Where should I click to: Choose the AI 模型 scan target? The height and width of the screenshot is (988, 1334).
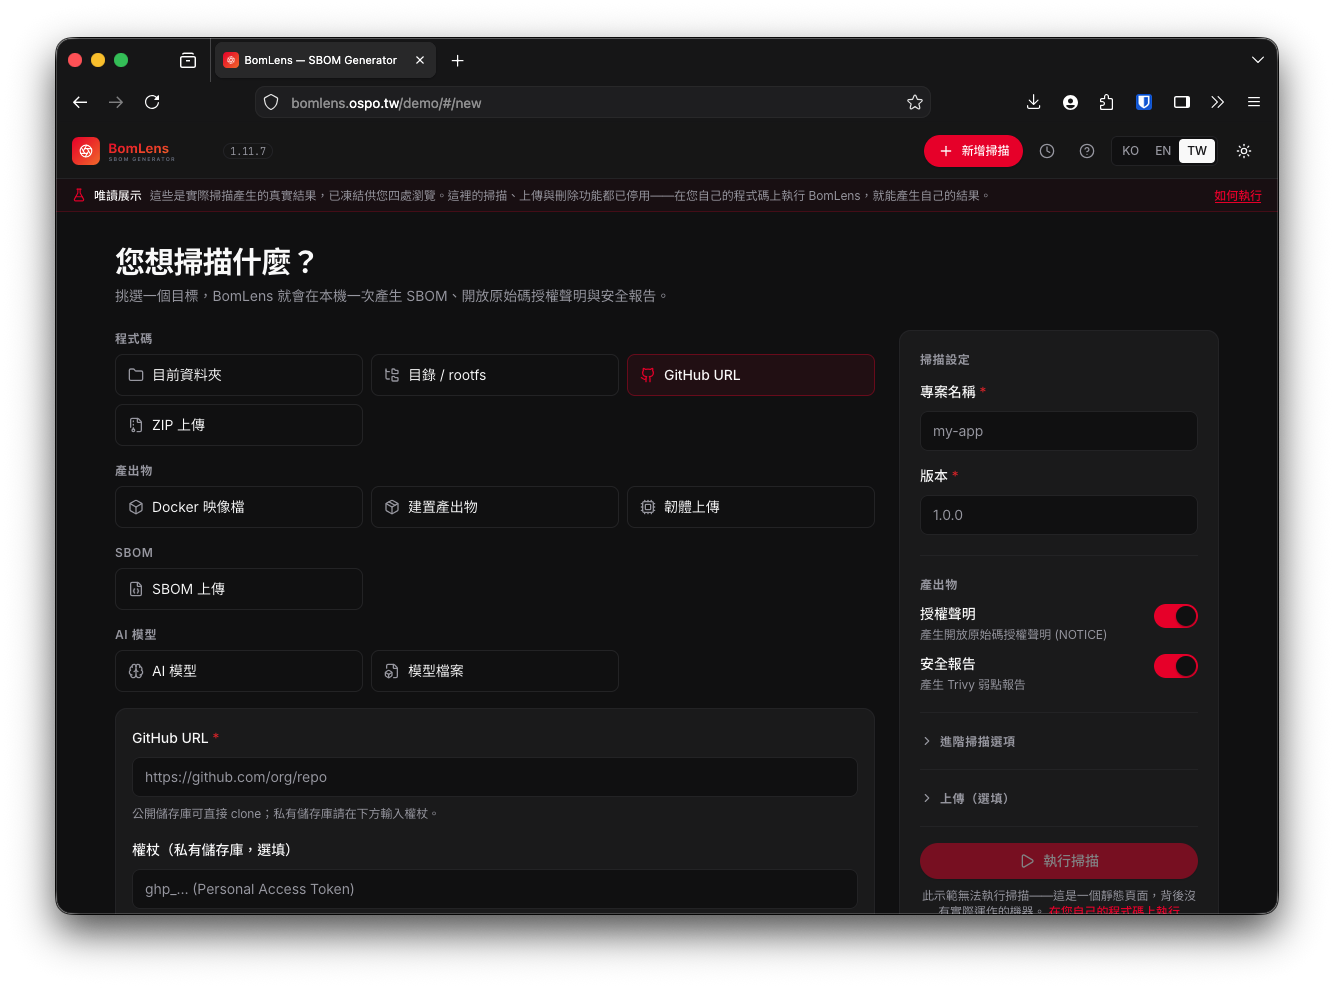tap(239, 671)
